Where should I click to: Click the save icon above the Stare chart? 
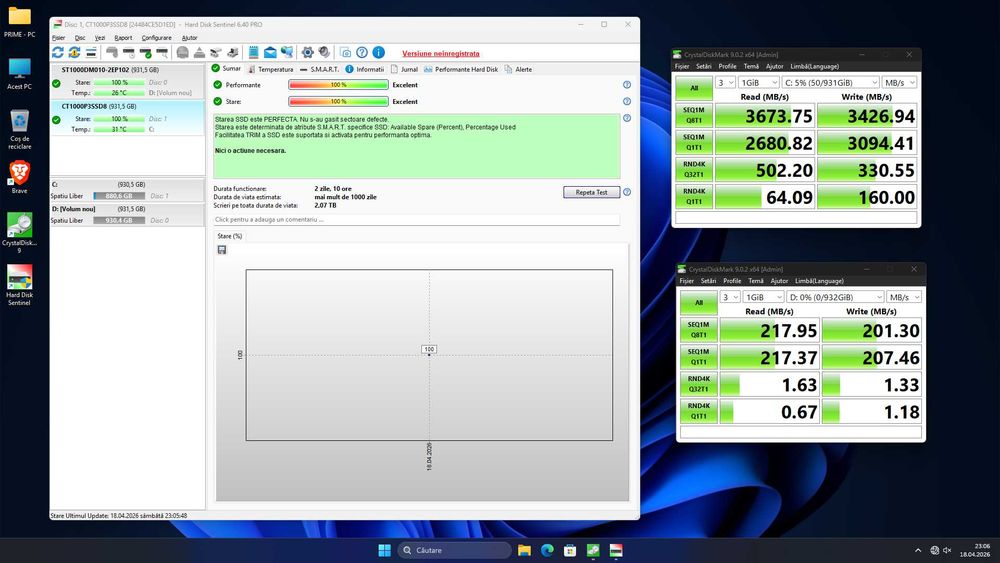(x=222, y=250)
